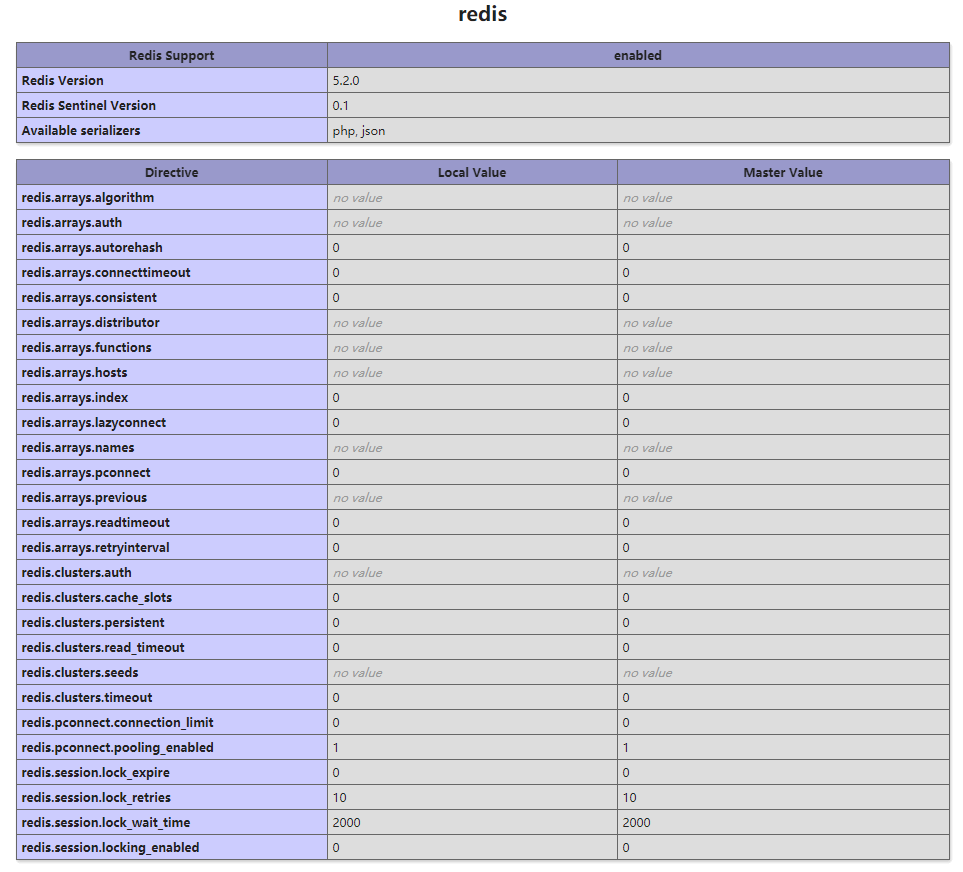Select the 'redis.session.lock_wait_time' directive
The height and width of the screenshot is (872, 963).
click(106, 823)
